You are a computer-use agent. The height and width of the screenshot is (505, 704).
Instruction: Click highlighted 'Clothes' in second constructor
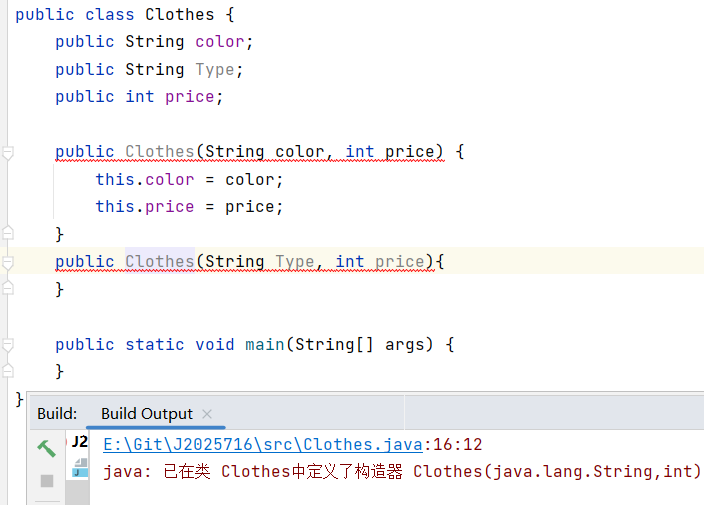pos(159,261)
